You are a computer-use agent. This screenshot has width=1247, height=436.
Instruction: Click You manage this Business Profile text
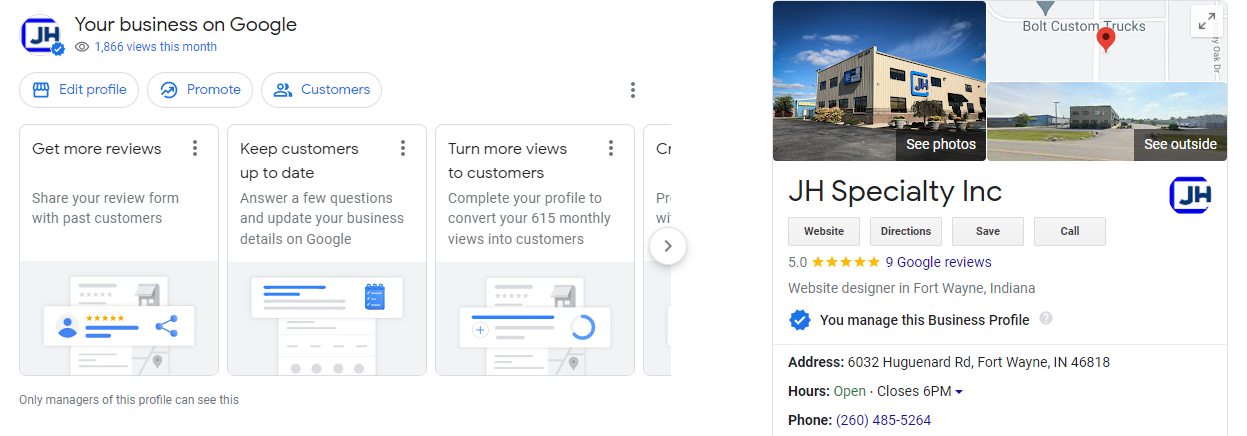pyautogui.click(x=925, y=320)
